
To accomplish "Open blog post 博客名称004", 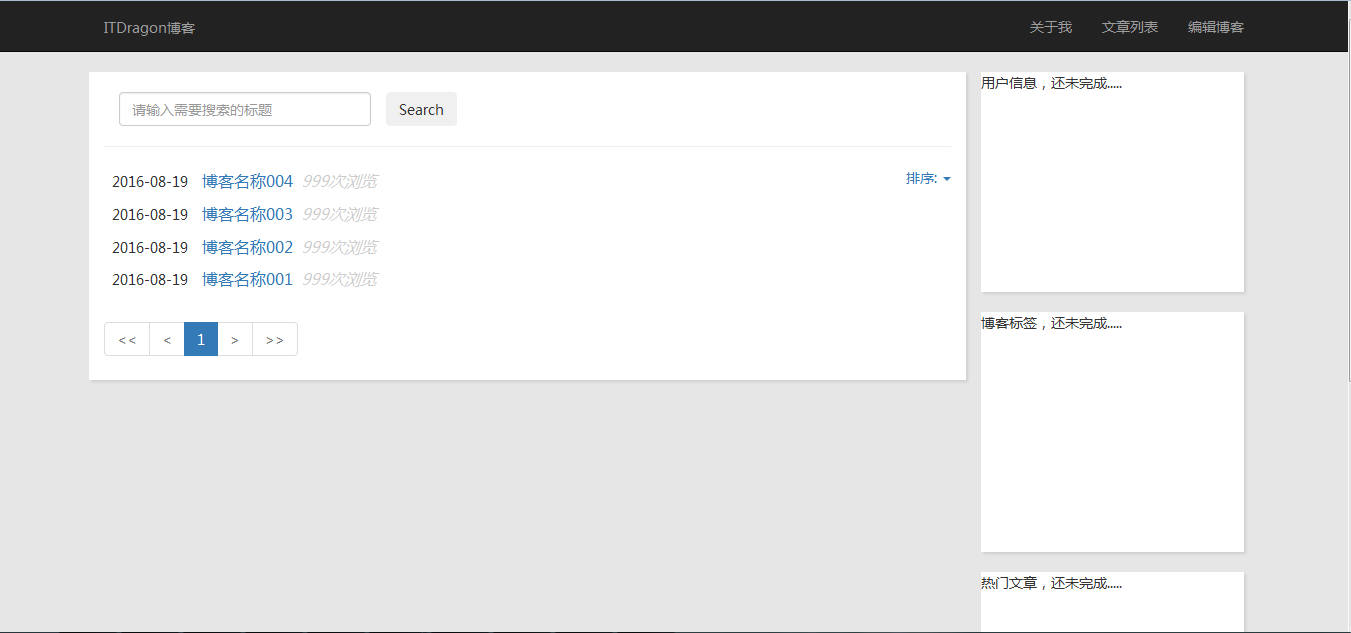I will point(247,182).
